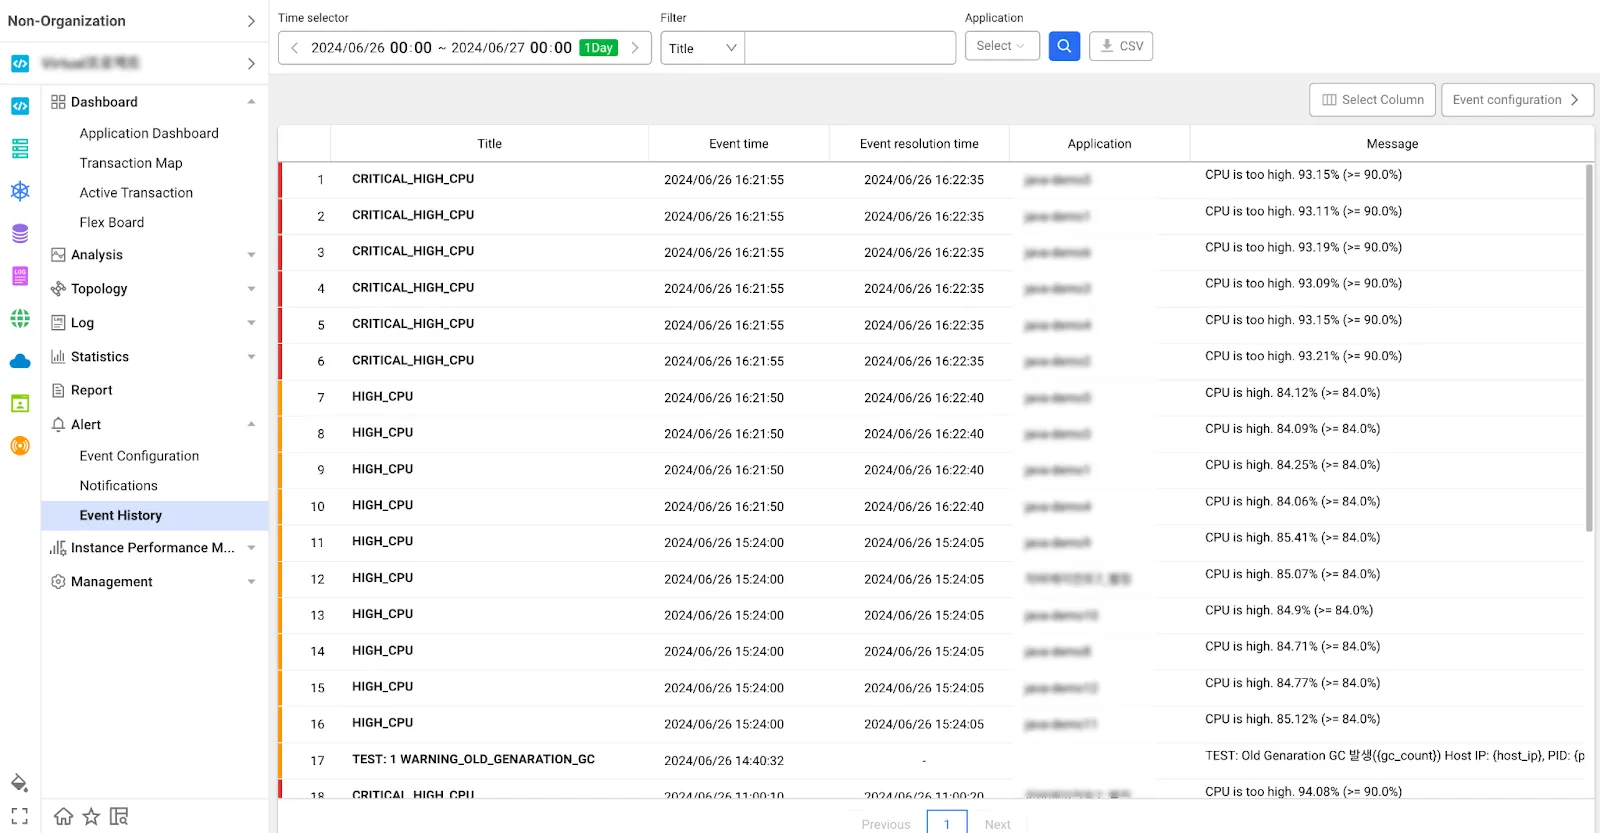Open the Application Select dropdown
1600x833 pixels.
[1001, 46]
